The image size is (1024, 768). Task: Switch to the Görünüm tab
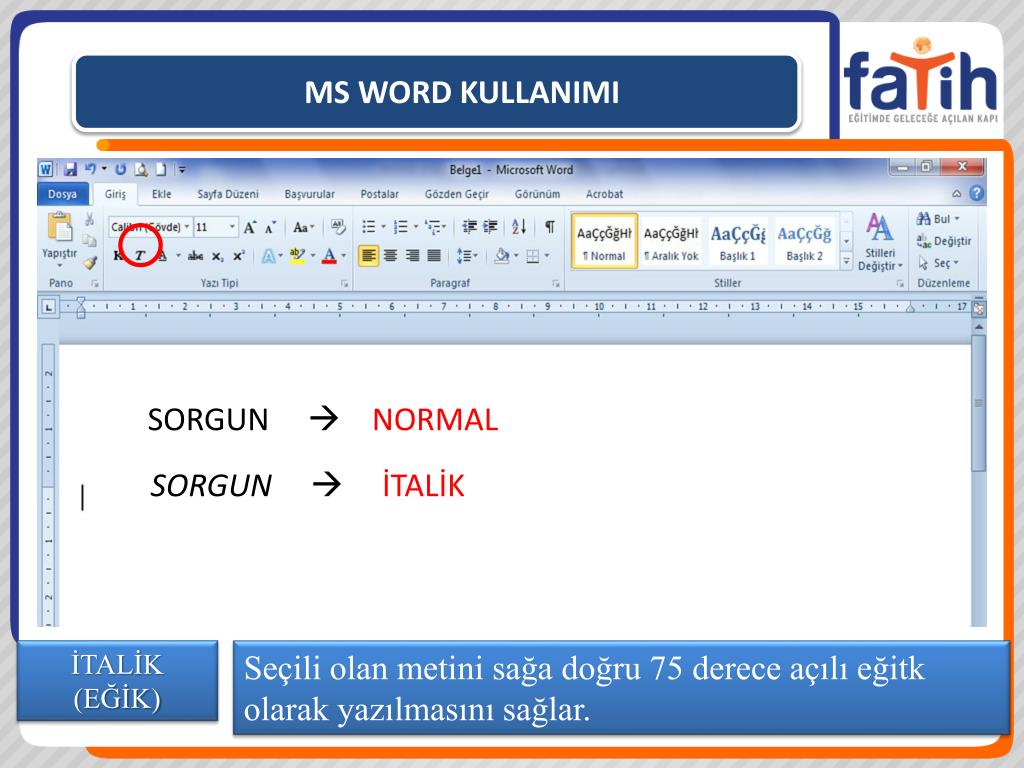coord(537,194)
